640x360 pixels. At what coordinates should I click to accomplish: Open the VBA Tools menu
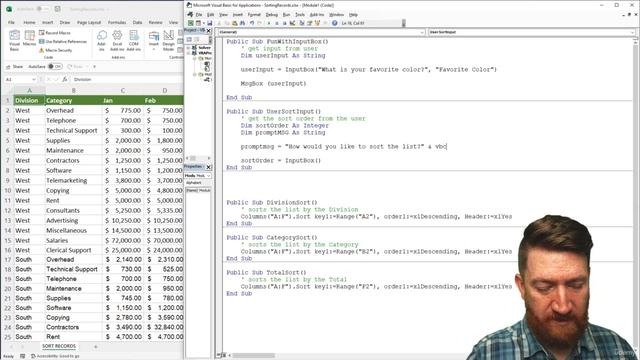point(300,15)
